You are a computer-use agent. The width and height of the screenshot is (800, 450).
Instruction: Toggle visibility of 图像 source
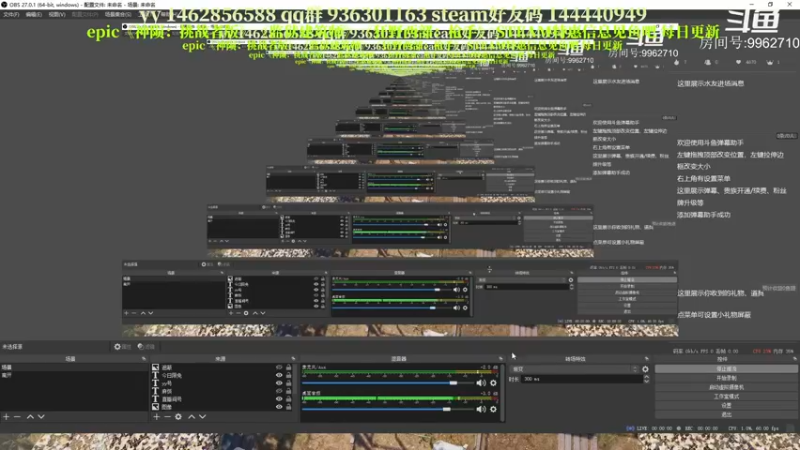(279, 407)
